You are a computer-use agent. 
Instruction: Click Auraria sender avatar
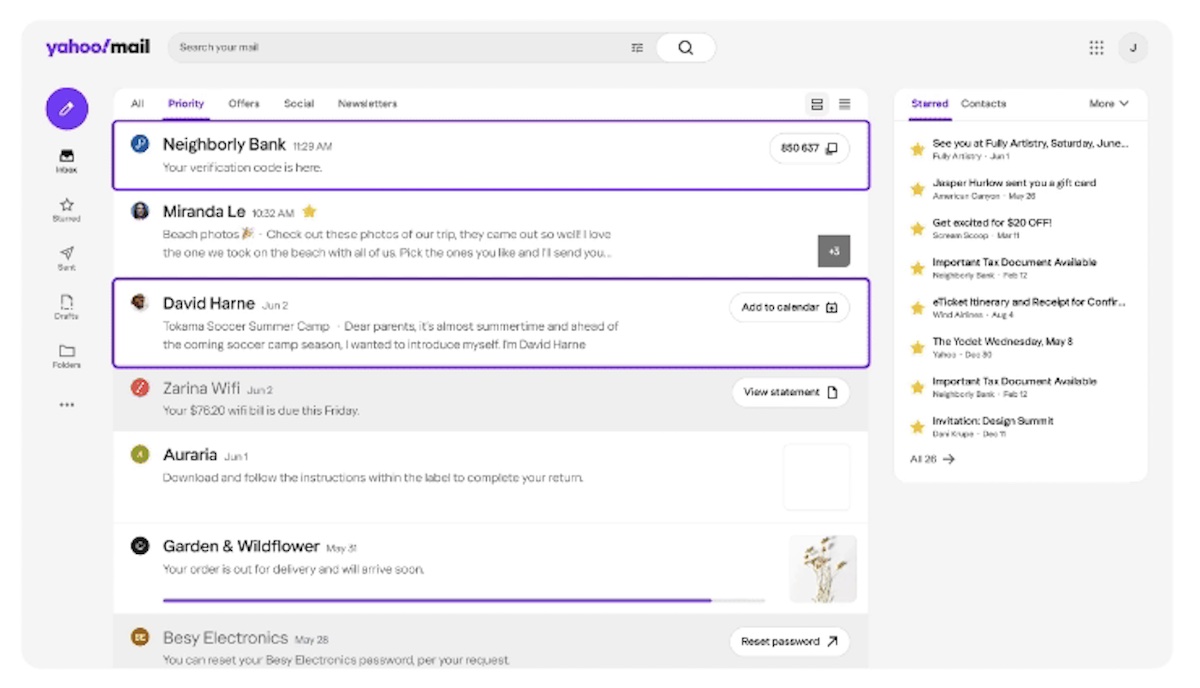141,454
